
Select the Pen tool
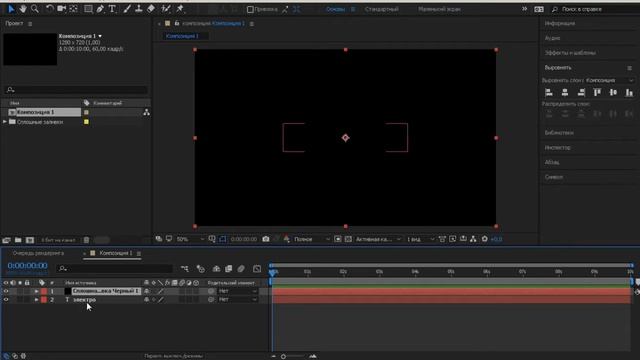tap(100, 9)
